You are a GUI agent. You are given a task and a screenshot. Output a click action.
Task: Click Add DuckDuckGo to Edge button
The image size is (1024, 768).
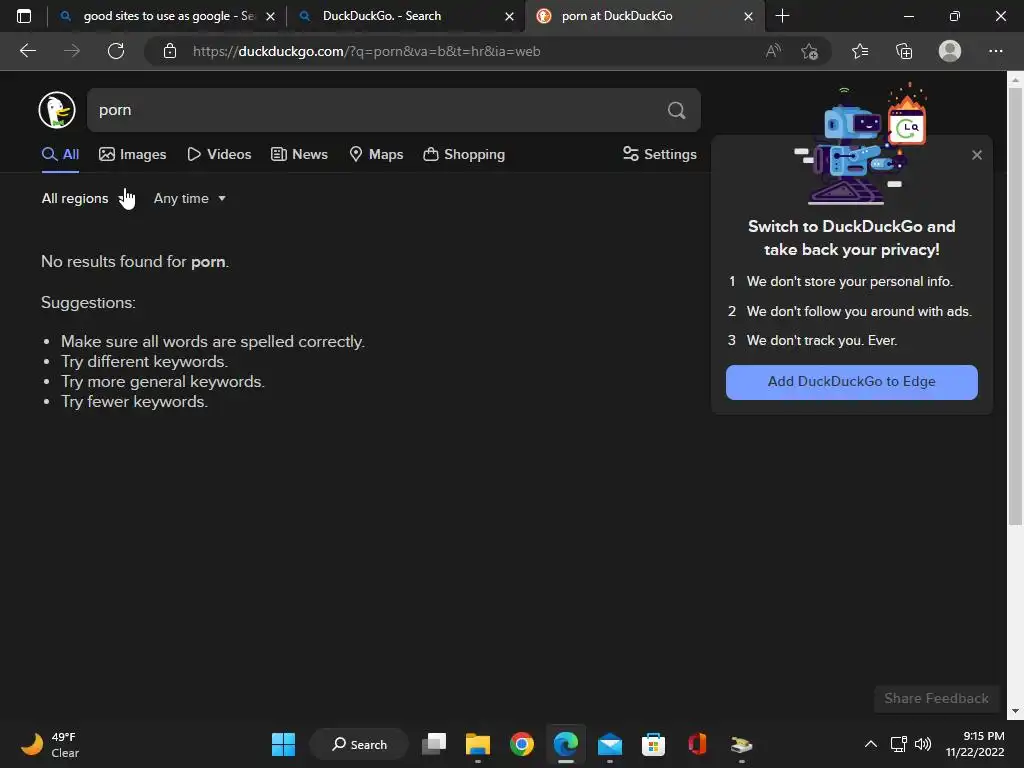tap(852, 382)
